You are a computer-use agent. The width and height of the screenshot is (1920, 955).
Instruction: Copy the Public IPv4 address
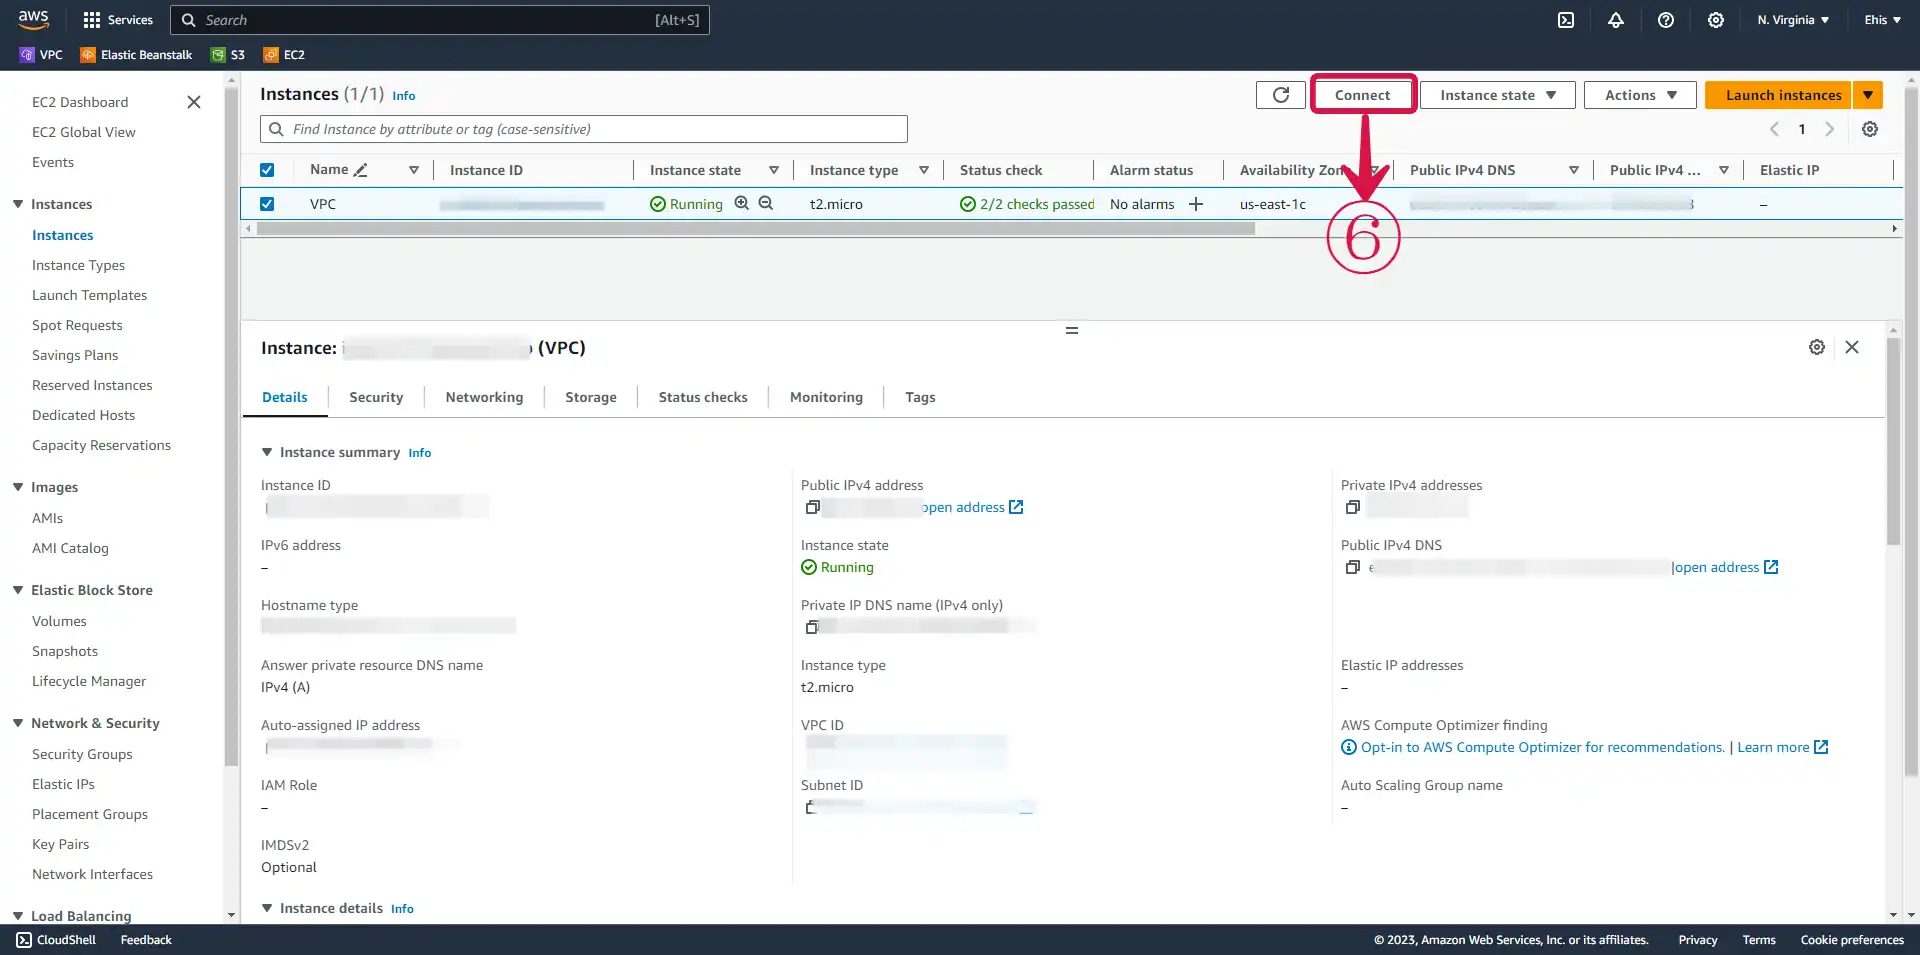pyautogui.click(x=813, y=507)
